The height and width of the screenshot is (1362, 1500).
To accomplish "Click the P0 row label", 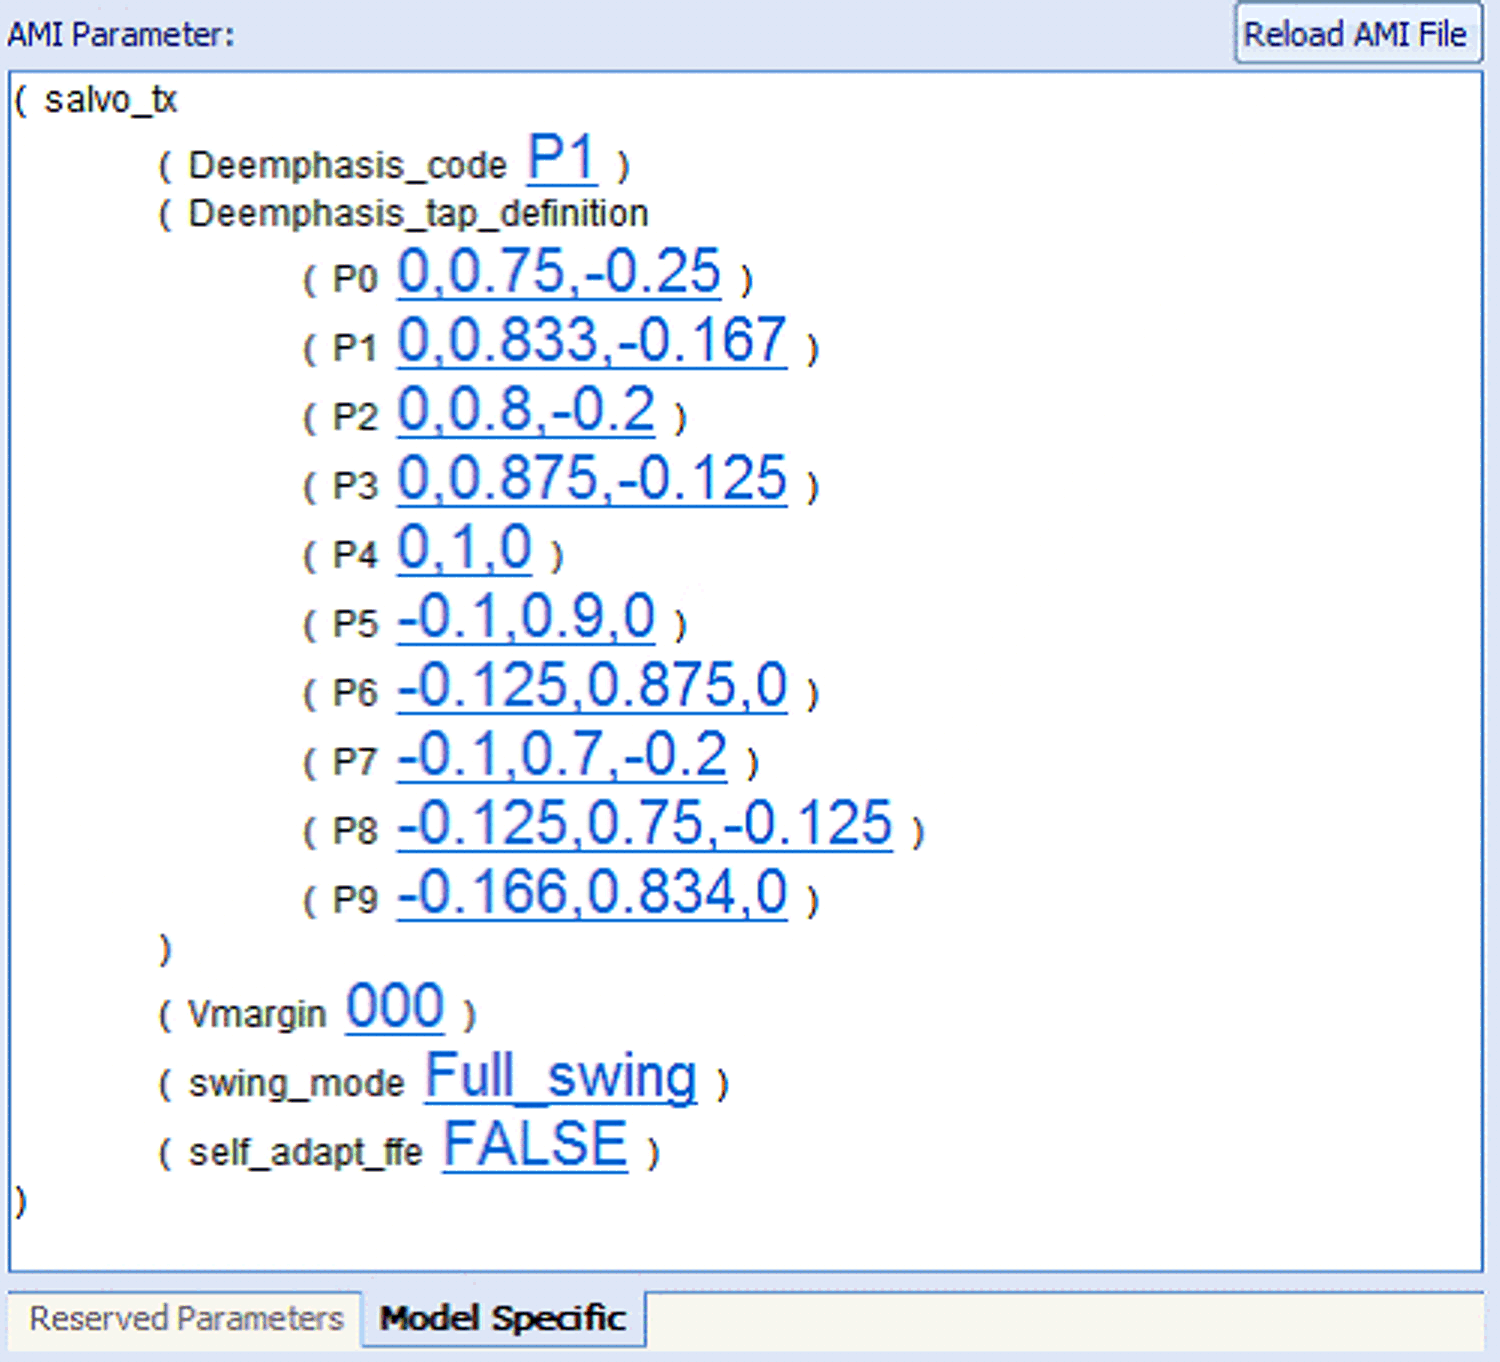I will pos(355,279).
